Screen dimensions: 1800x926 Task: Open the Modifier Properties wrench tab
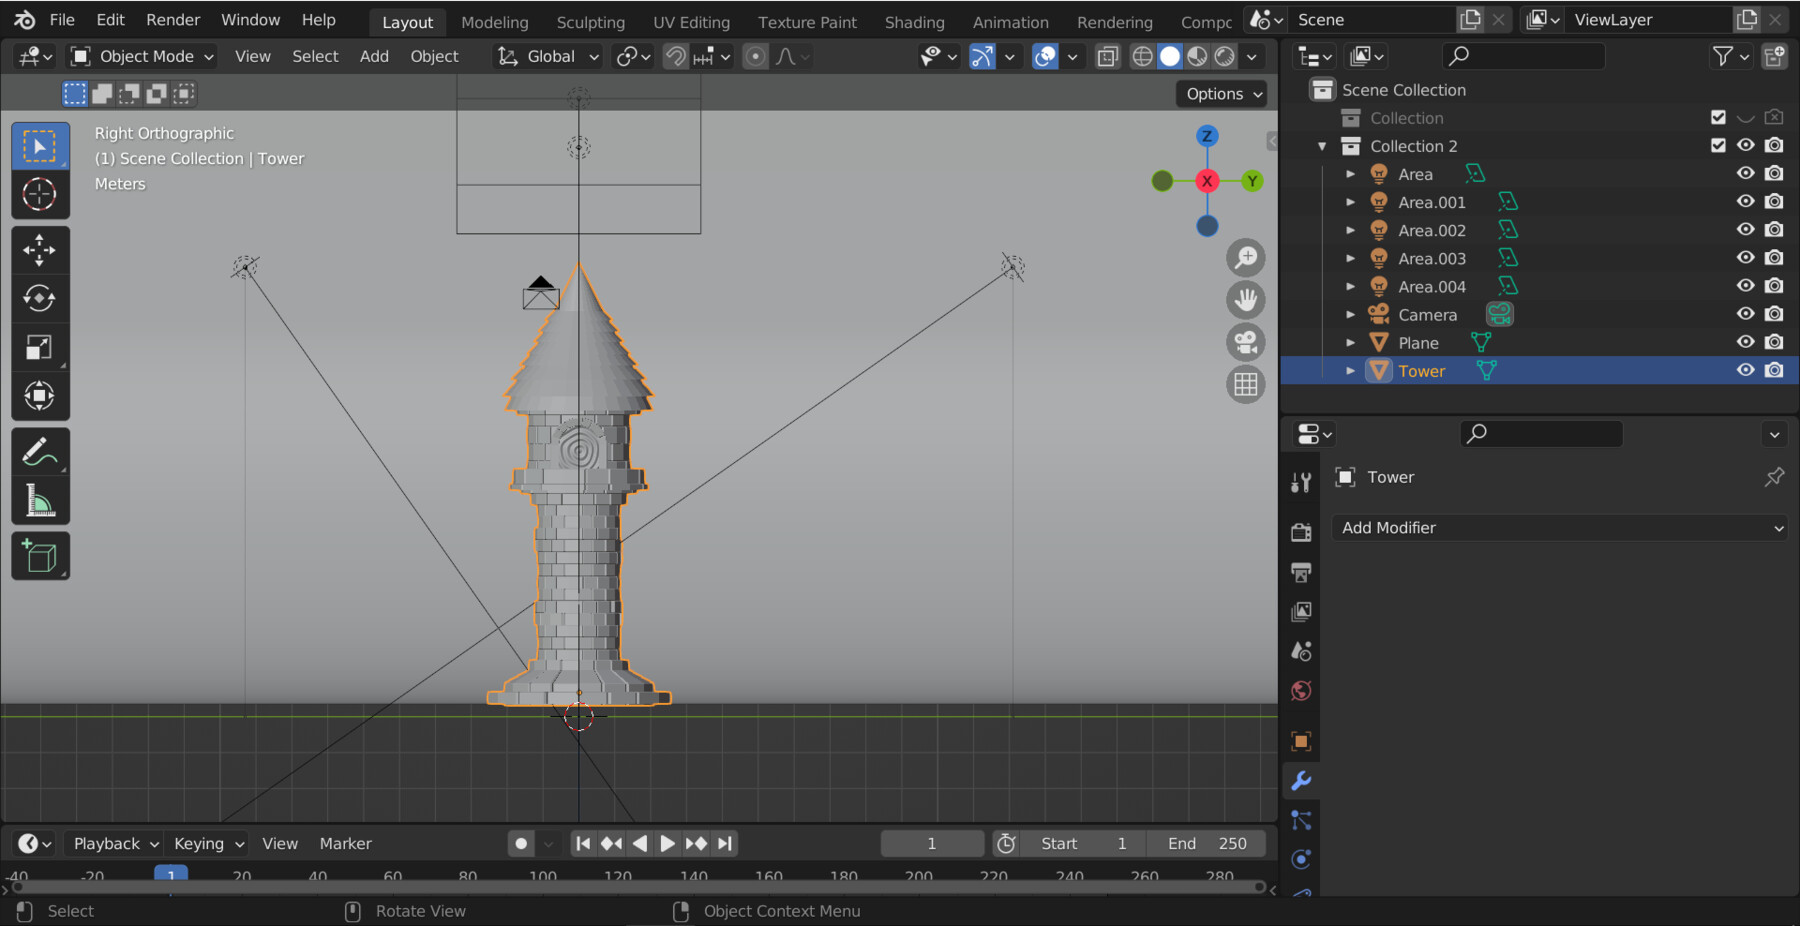pos(1301,781)
